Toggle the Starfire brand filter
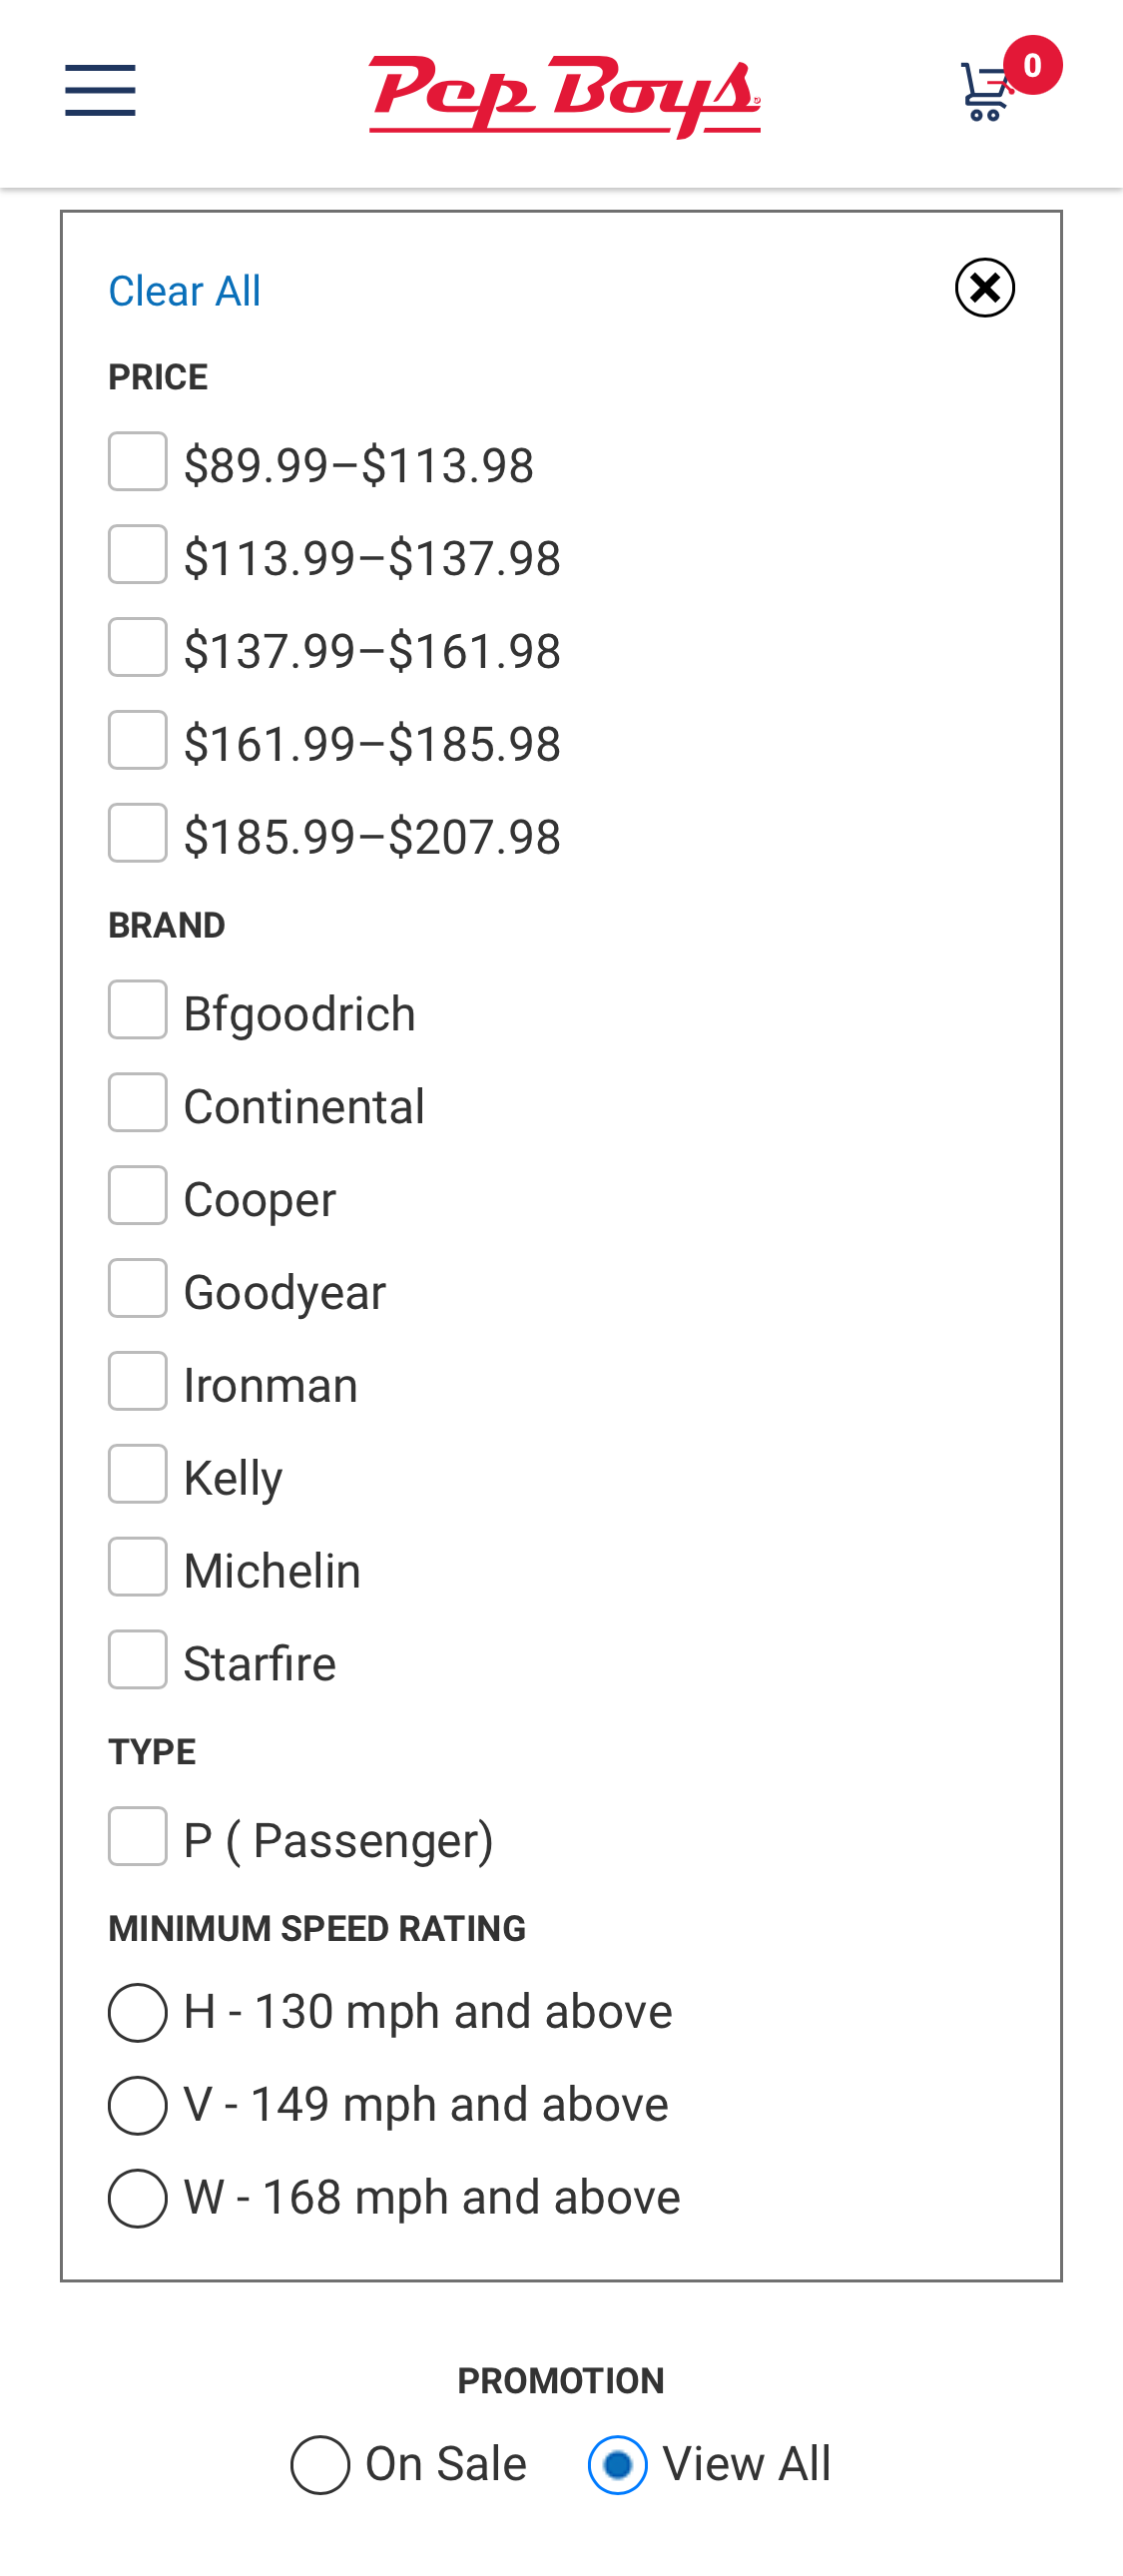 138,1660
